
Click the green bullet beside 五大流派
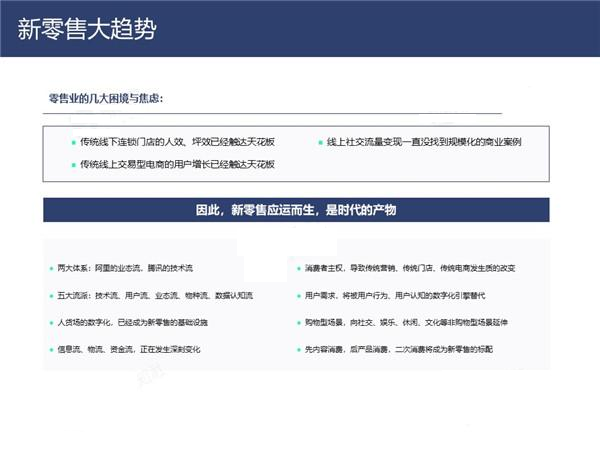pyautogui.click(x=51, y=296)
